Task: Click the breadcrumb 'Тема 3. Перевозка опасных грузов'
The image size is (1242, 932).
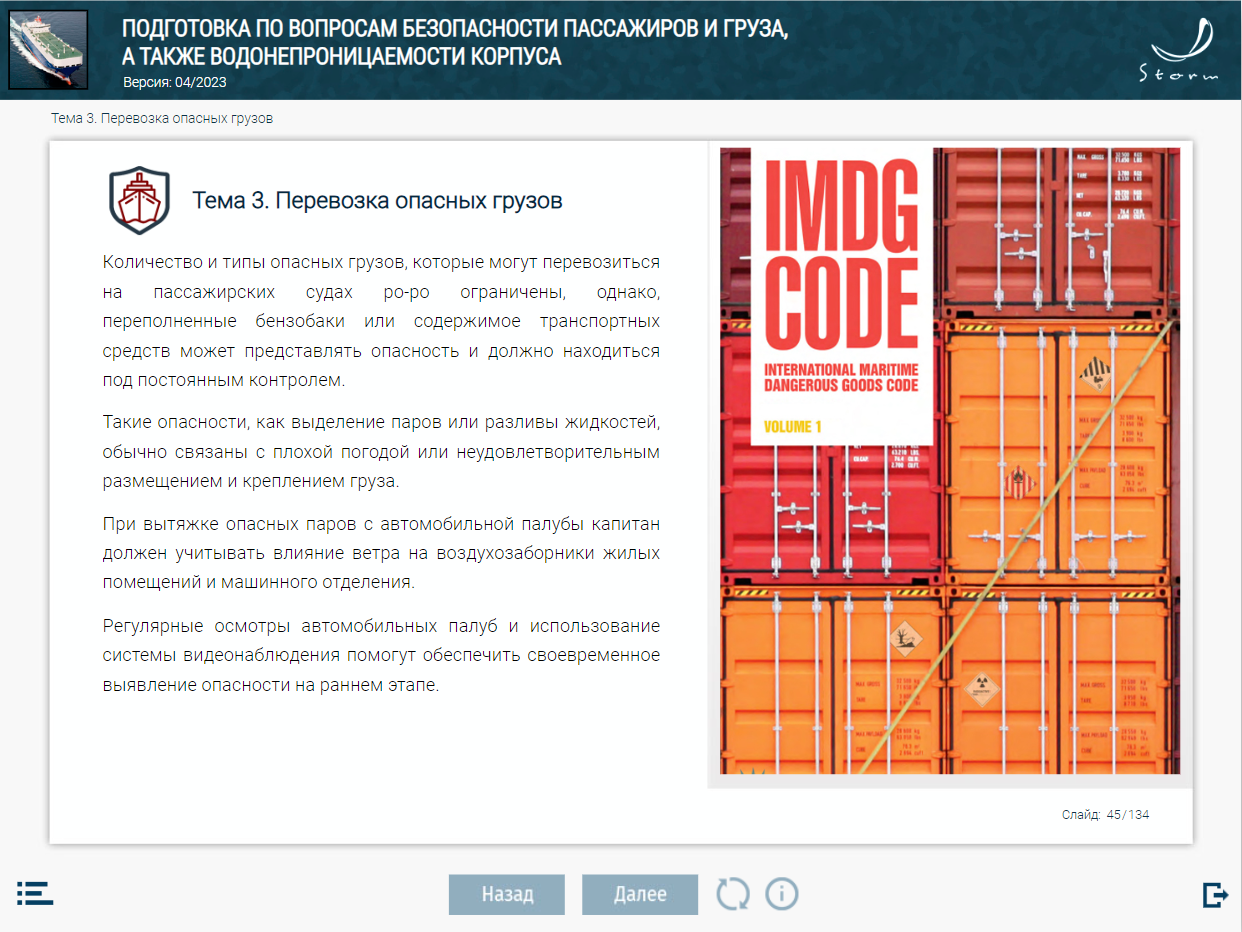Action: click(162, 118)
